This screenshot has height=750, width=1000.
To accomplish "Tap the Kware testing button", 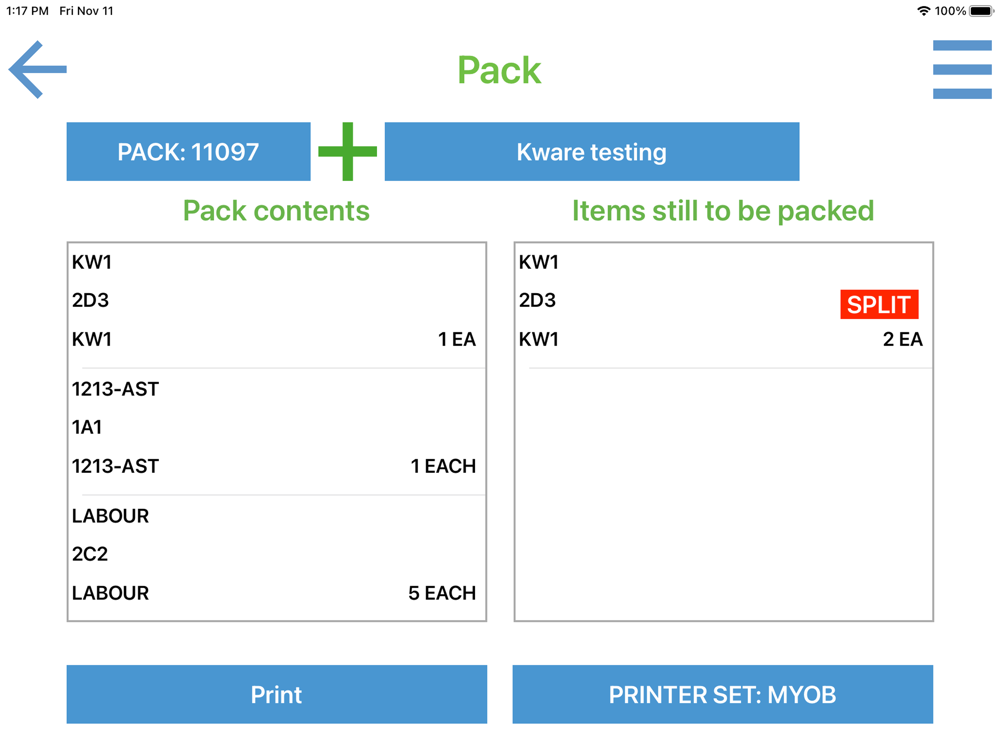I will (591, 152).
